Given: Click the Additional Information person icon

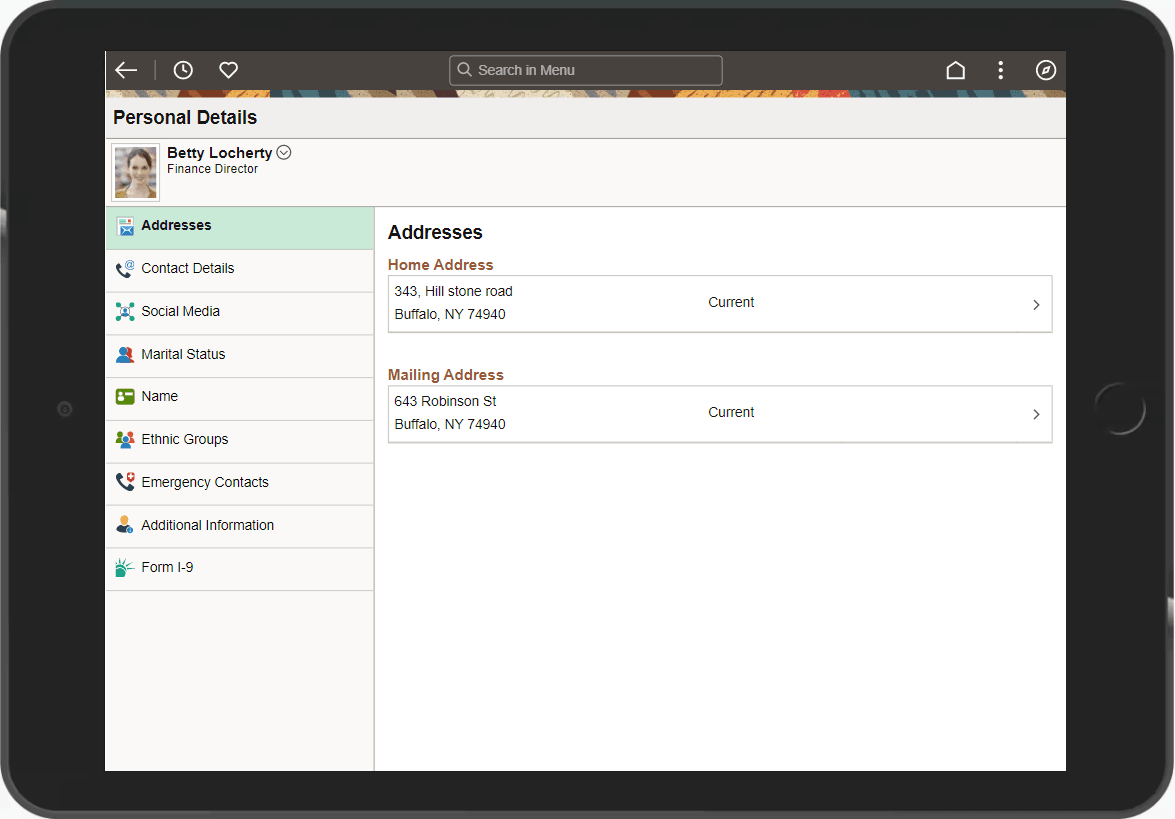Looking at the screenshot, I should tap(125, 525).
